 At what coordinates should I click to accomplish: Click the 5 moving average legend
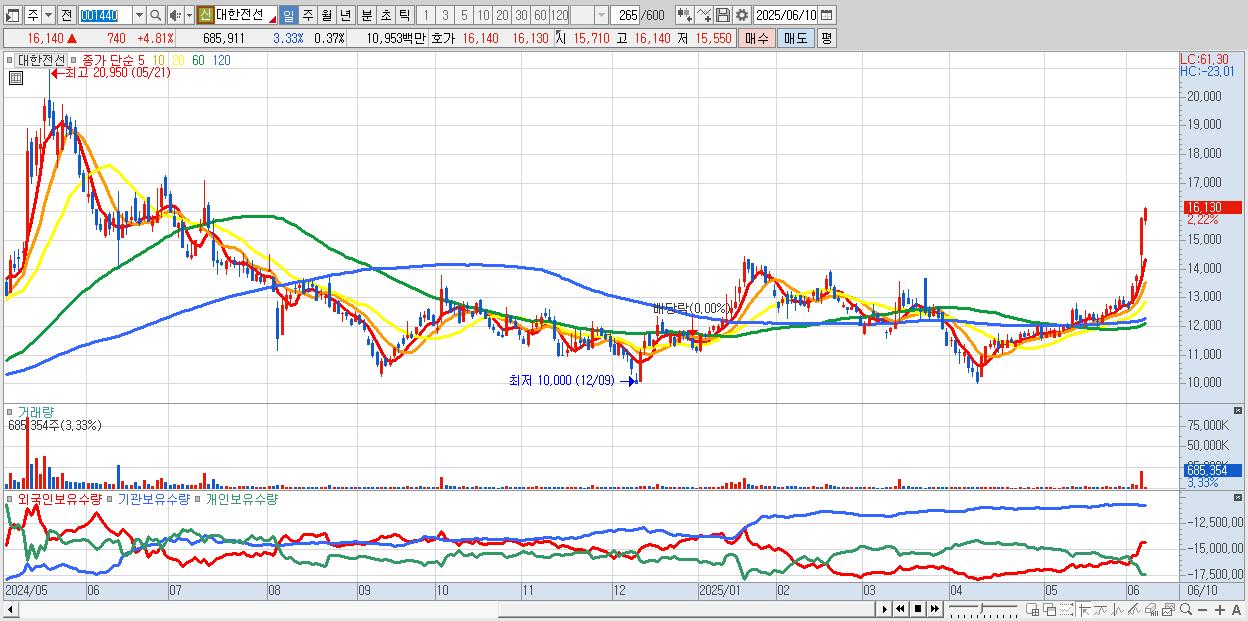pos(140,60)
